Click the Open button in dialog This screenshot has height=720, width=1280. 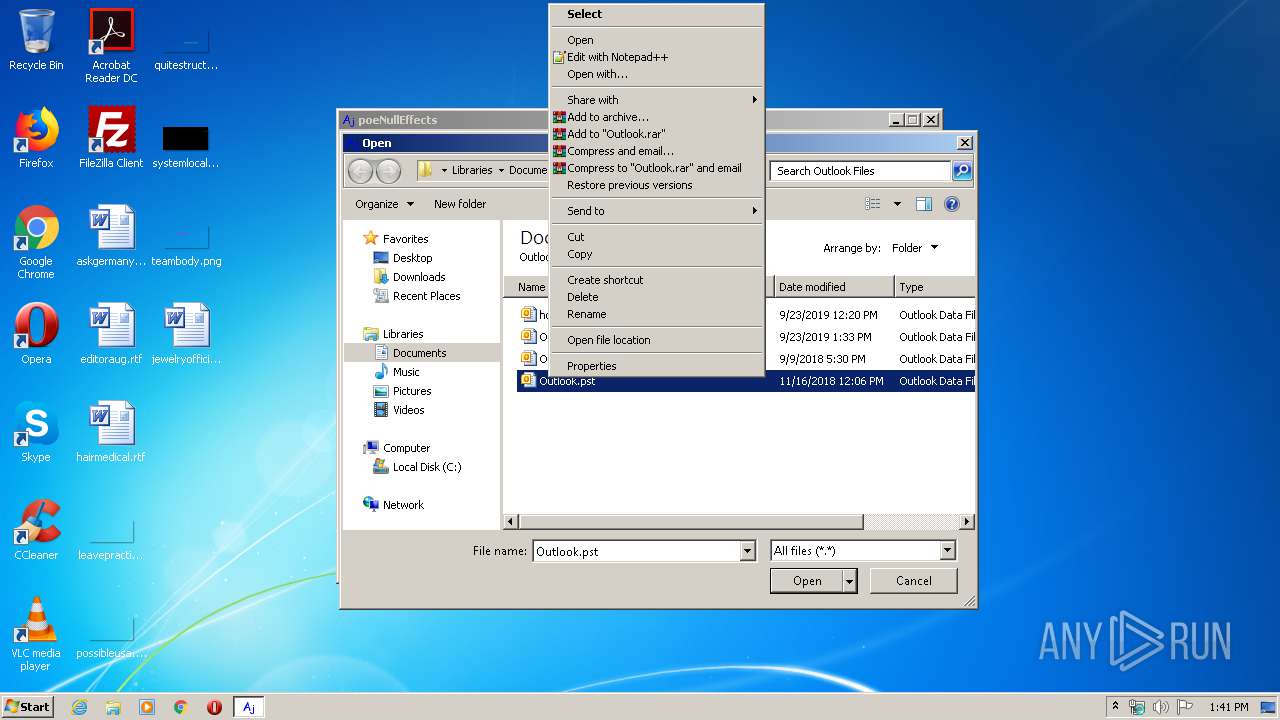tap(807, 581)
